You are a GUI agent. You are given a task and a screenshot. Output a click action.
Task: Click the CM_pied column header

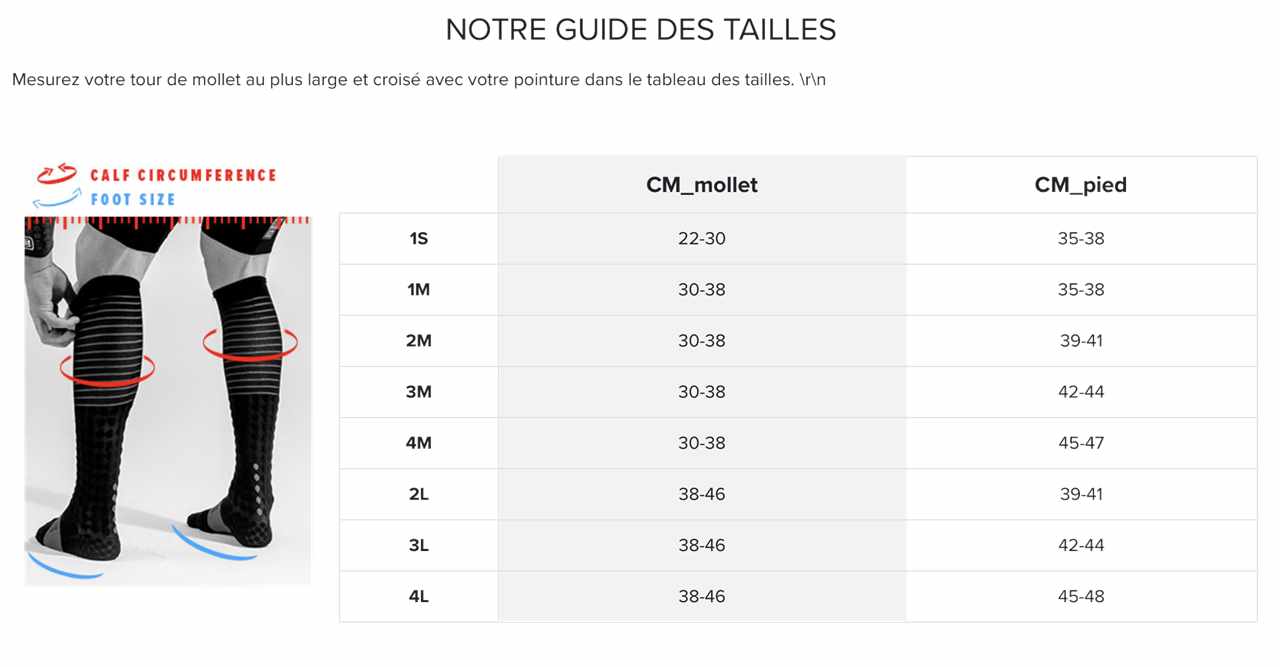1081,185
